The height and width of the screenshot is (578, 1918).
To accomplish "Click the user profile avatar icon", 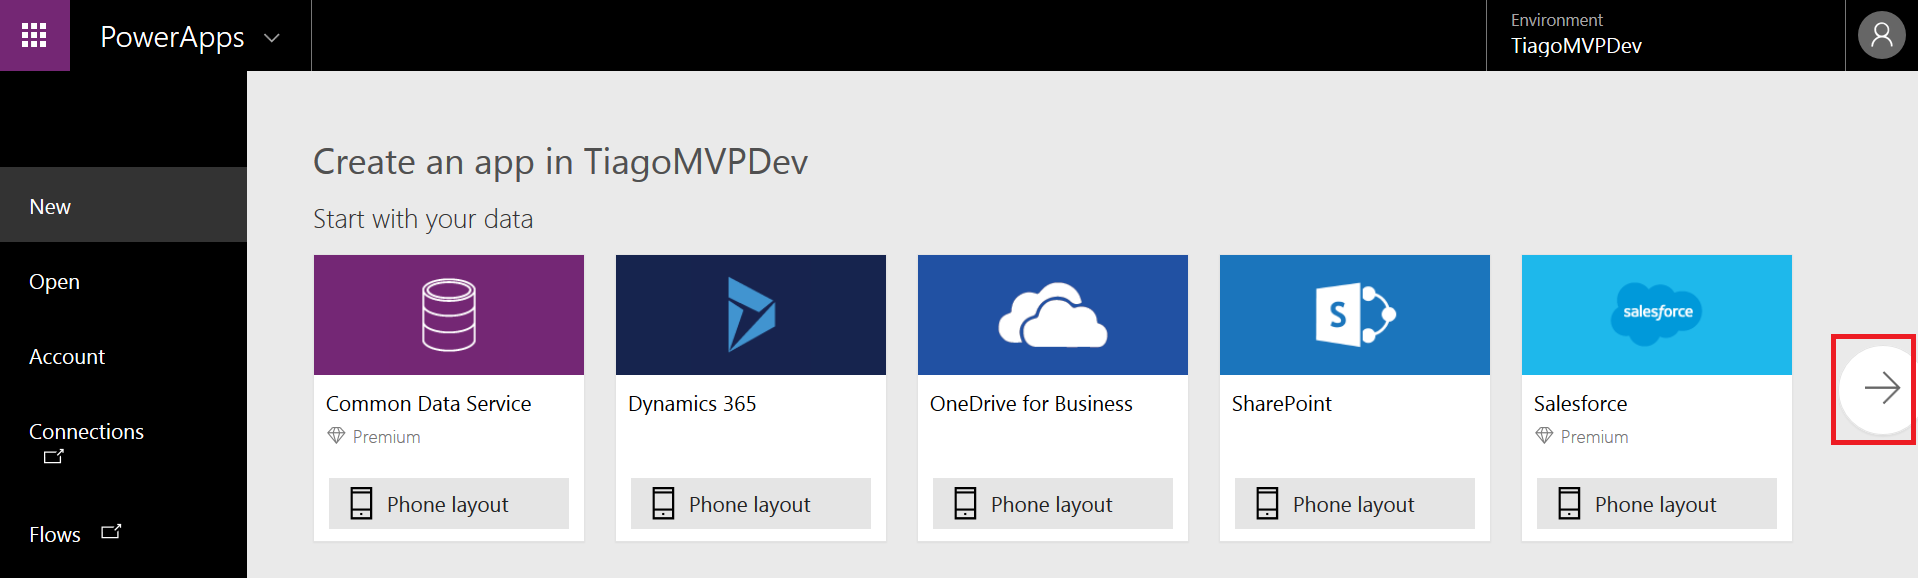I will click(x=1881, y=36).
